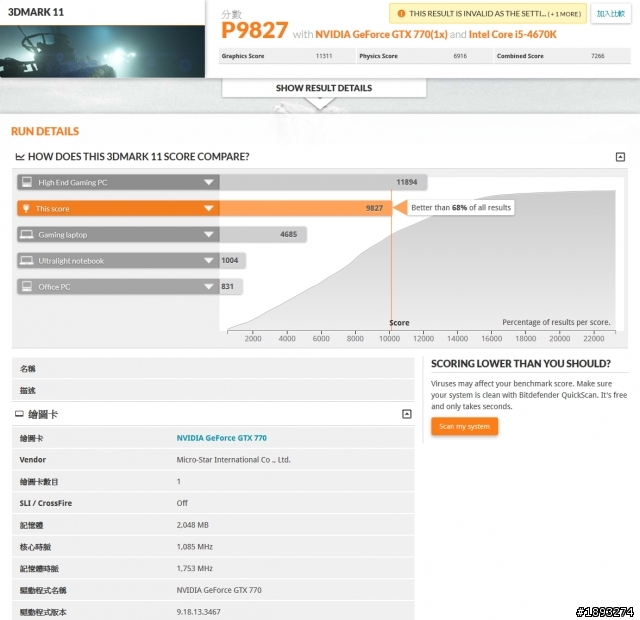This screenshot has height=620, width=640.
Task: Click the Gaming laptop icon
Action: (27, 234)
